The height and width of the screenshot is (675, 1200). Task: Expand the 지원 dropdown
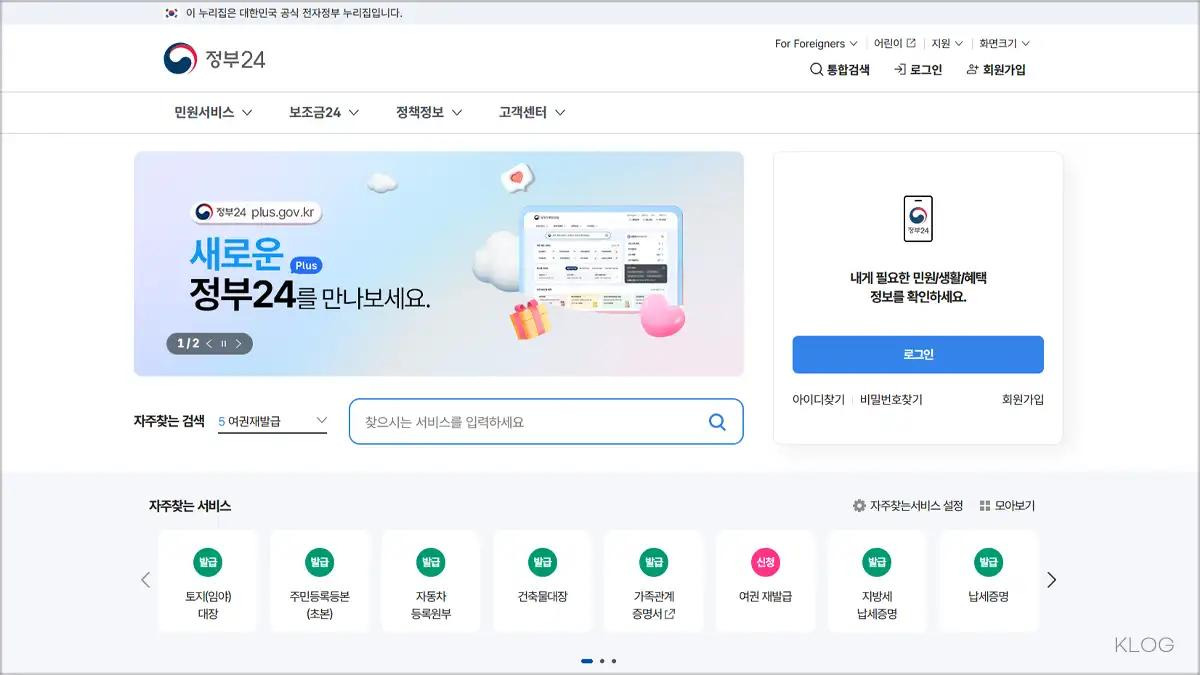947,43
